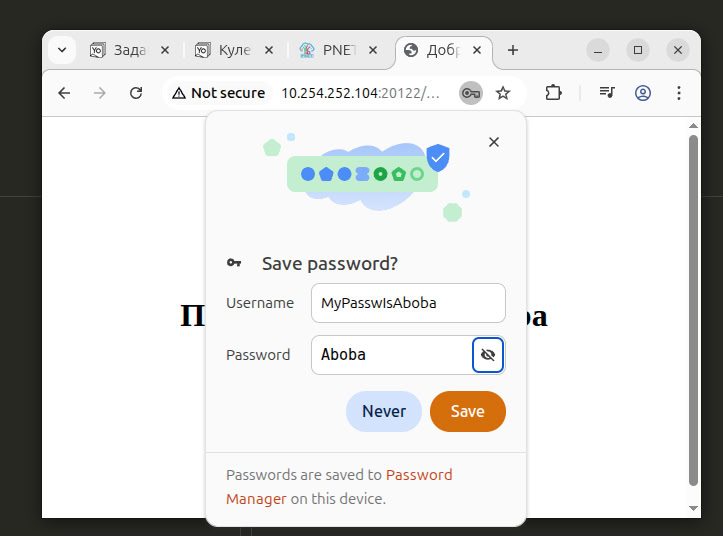
Task: Bookmark this page with the star icon
Action: [x=503, y=93]
